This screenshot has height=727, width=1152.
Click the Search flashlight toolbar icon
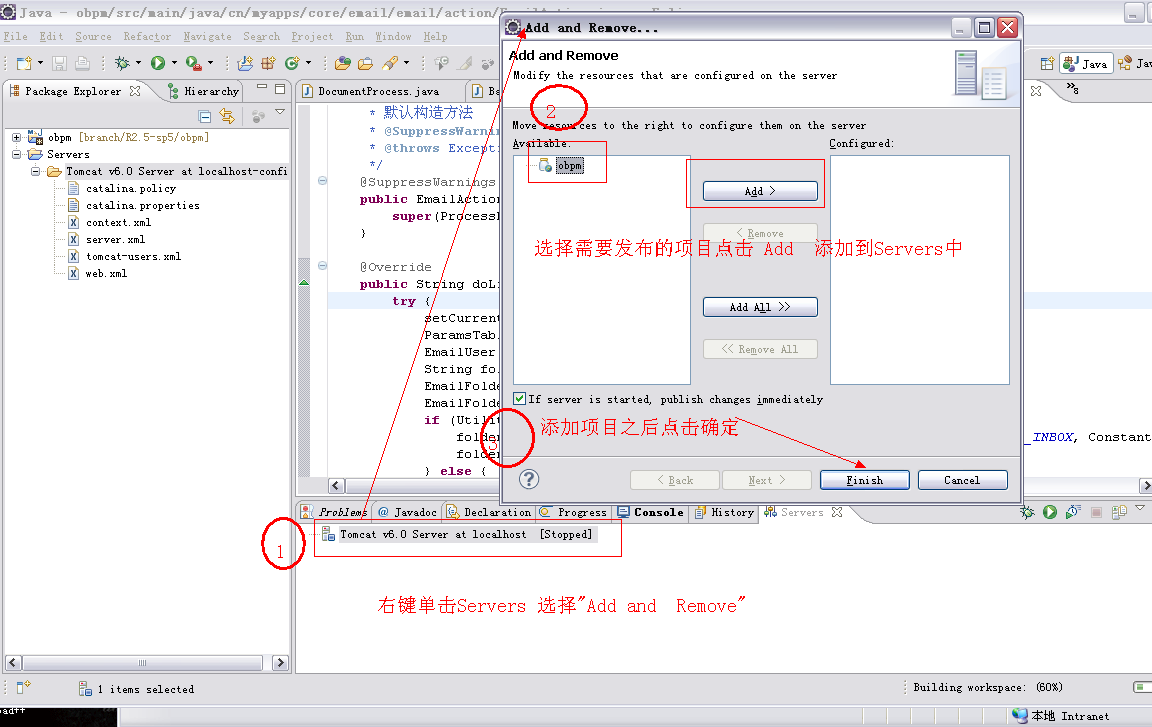pyautogui.click(x=390, y=63)
